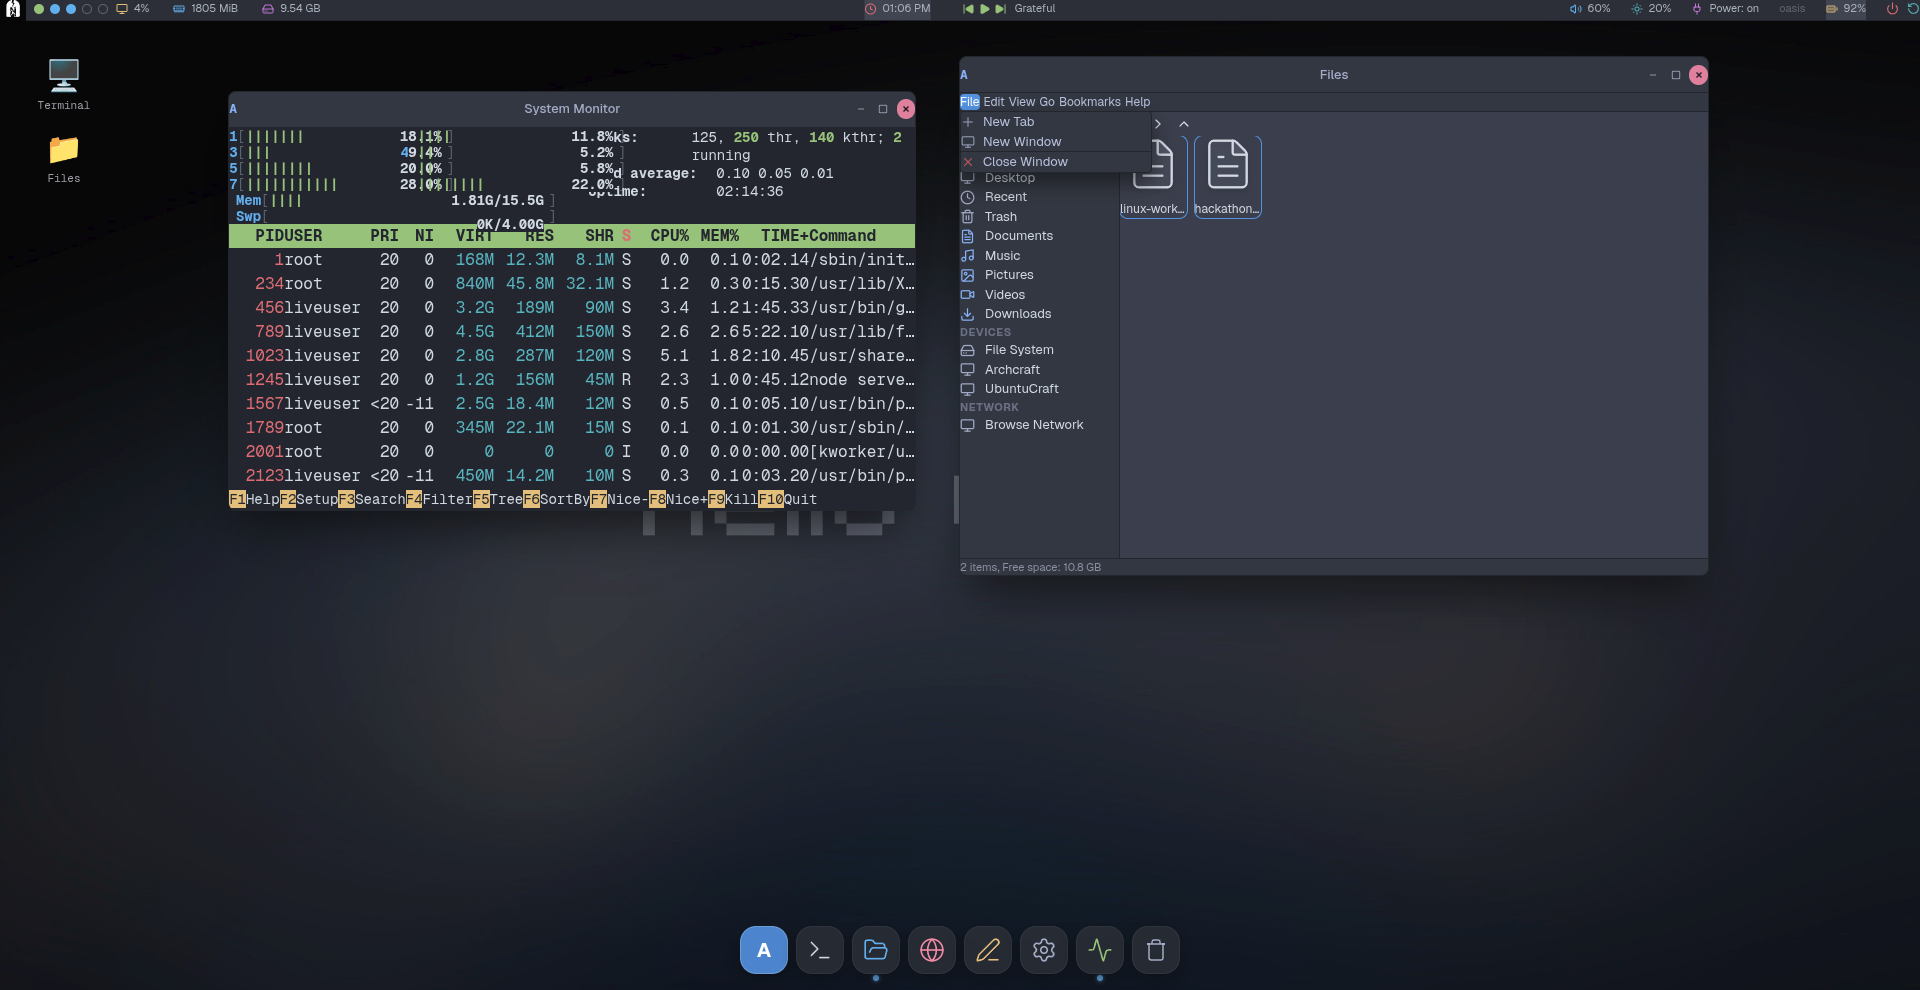Click F10 Quit in System Monitor
This screenshot has width=1920, height=990.
tap(788, 499)
